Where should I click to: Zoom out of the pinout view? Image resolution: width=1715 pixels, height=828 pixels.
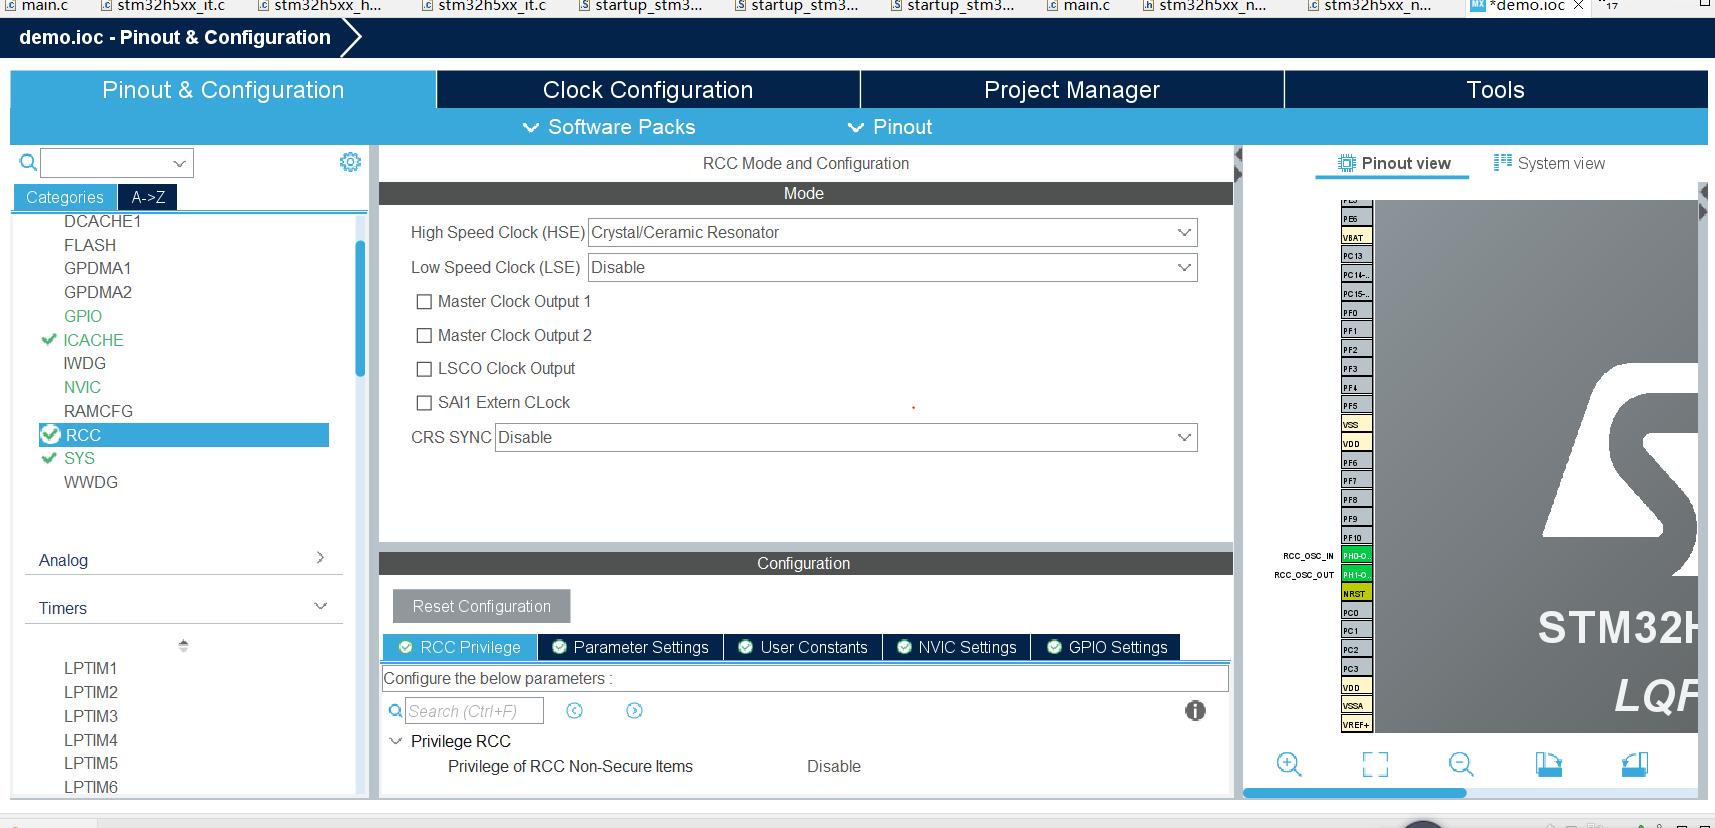click(x=1461, y=764)
